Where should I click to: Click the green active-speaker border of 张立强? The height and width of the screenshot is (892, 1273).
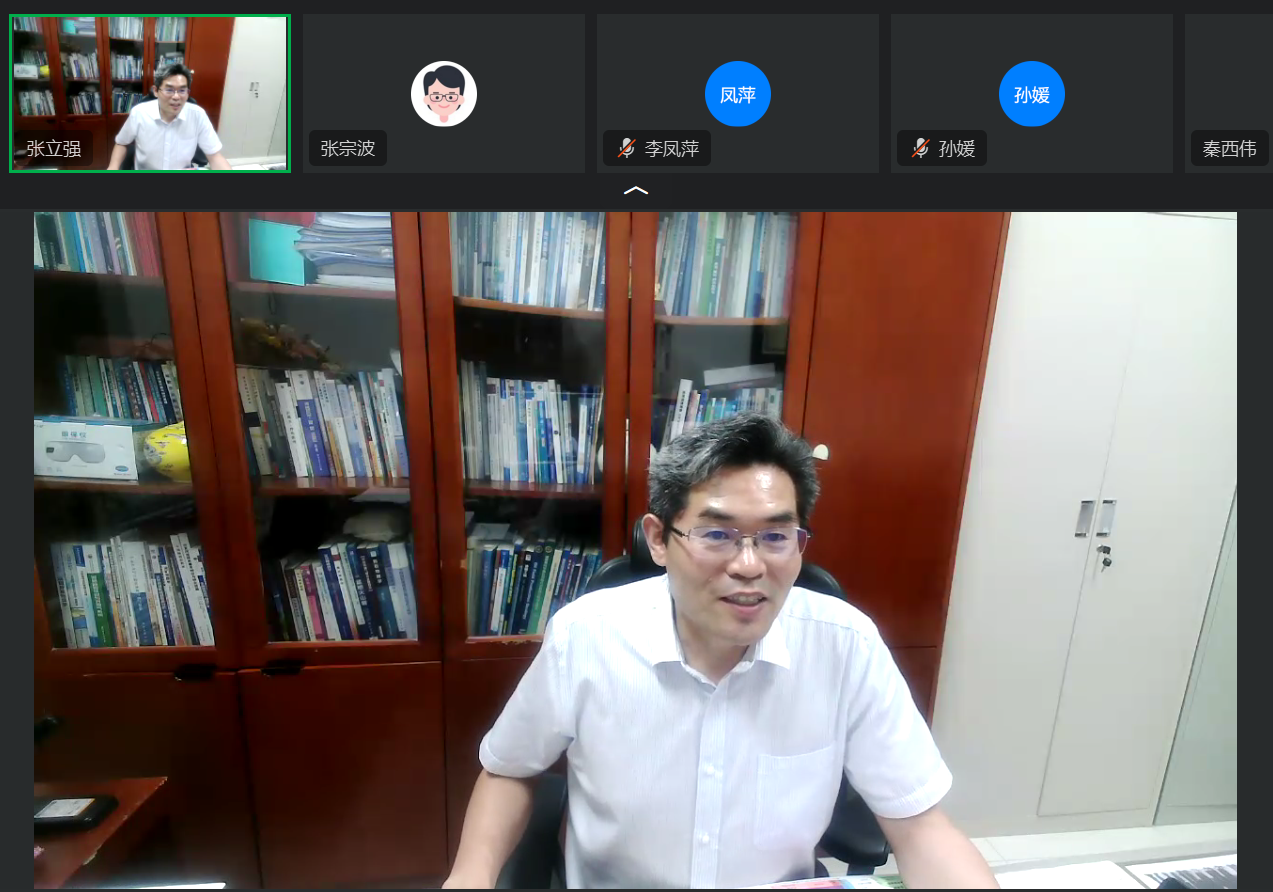point(150,15)
